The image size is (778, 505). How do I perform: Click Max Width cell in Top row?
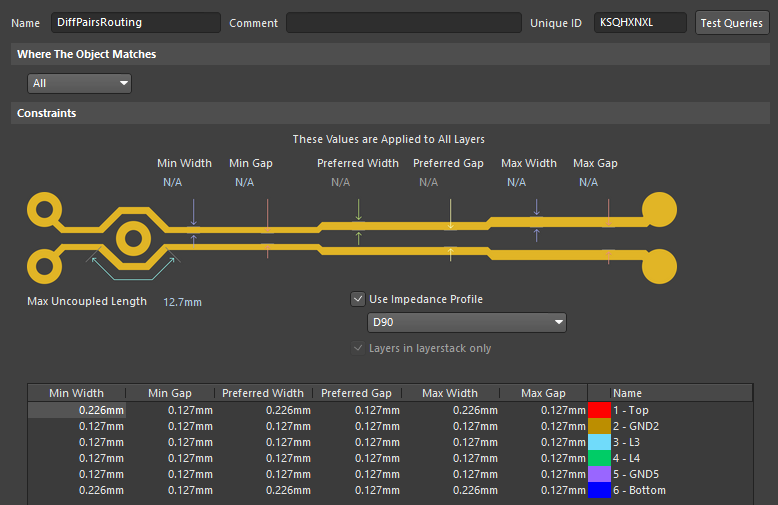click(451, 410)
